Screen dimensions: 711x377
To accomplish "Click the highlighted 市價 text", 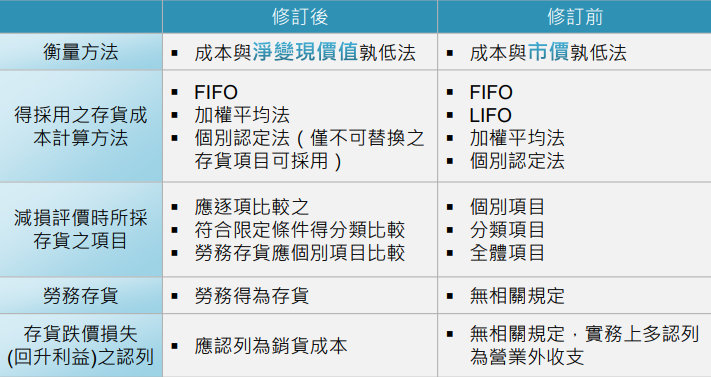I will (549, 52).
